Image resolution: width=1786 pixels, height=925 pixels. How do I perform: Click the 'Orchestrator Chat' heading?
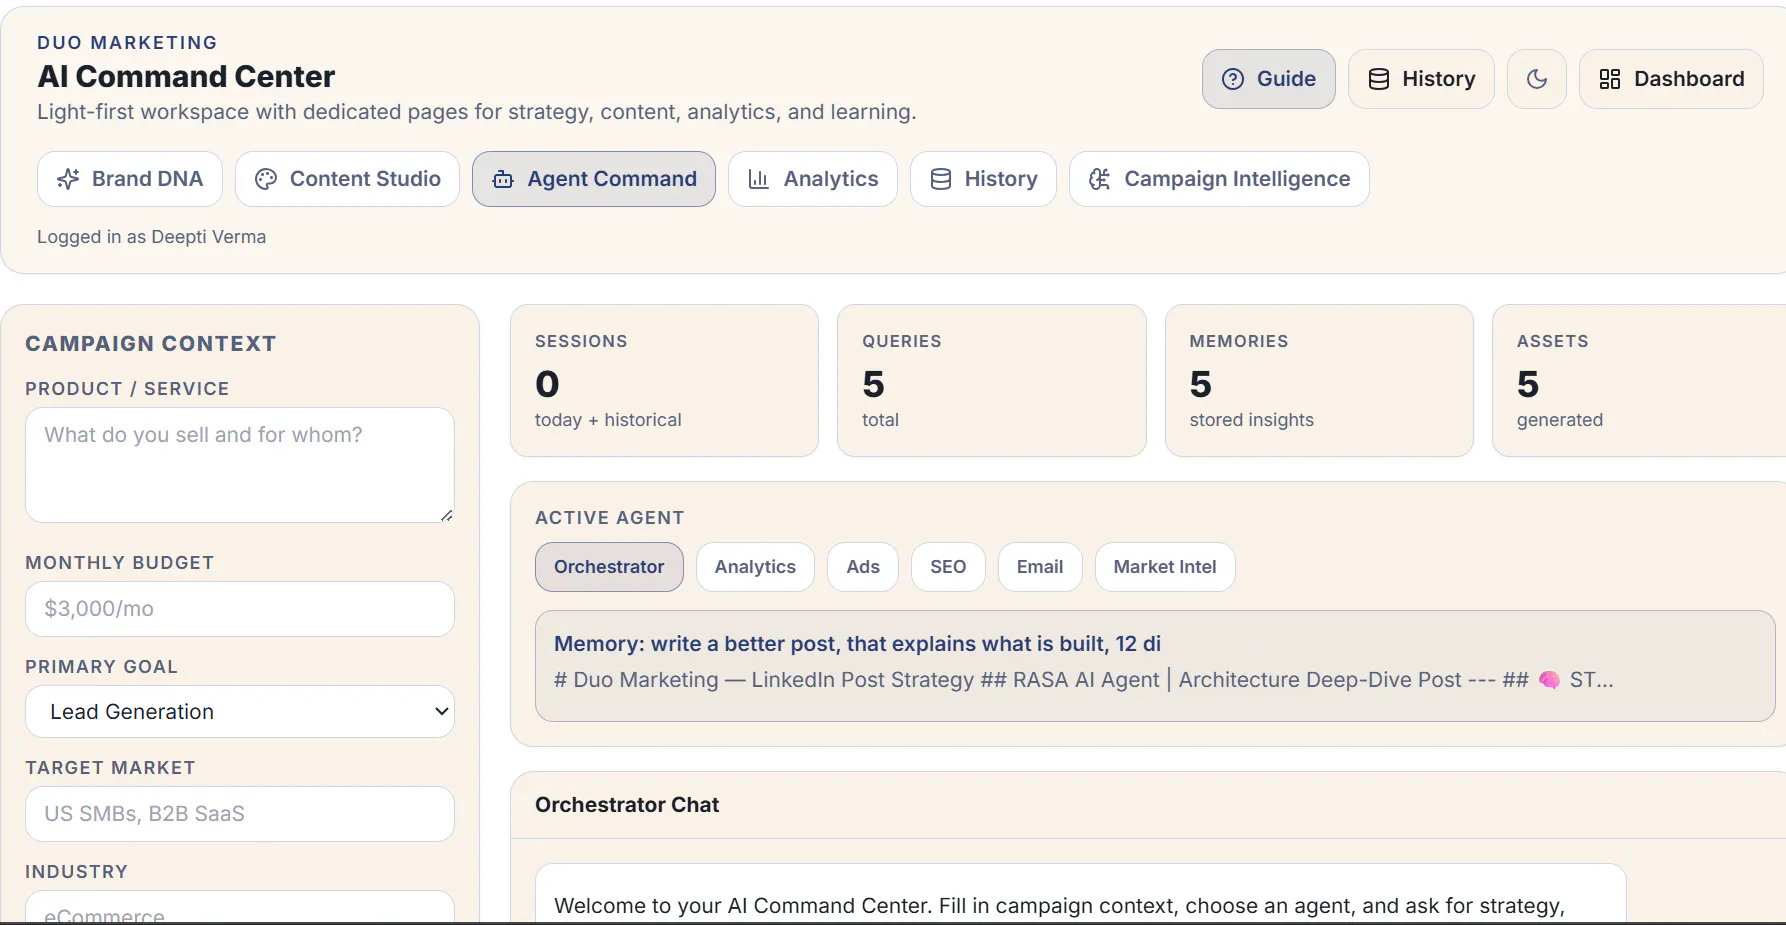coord(627,805)
